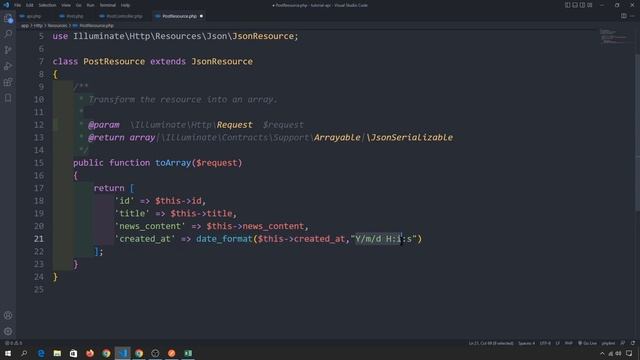This screenshot has width=640, height=360.
Task: Click the Split Editor Right icon
Action: tap(624, 16)
